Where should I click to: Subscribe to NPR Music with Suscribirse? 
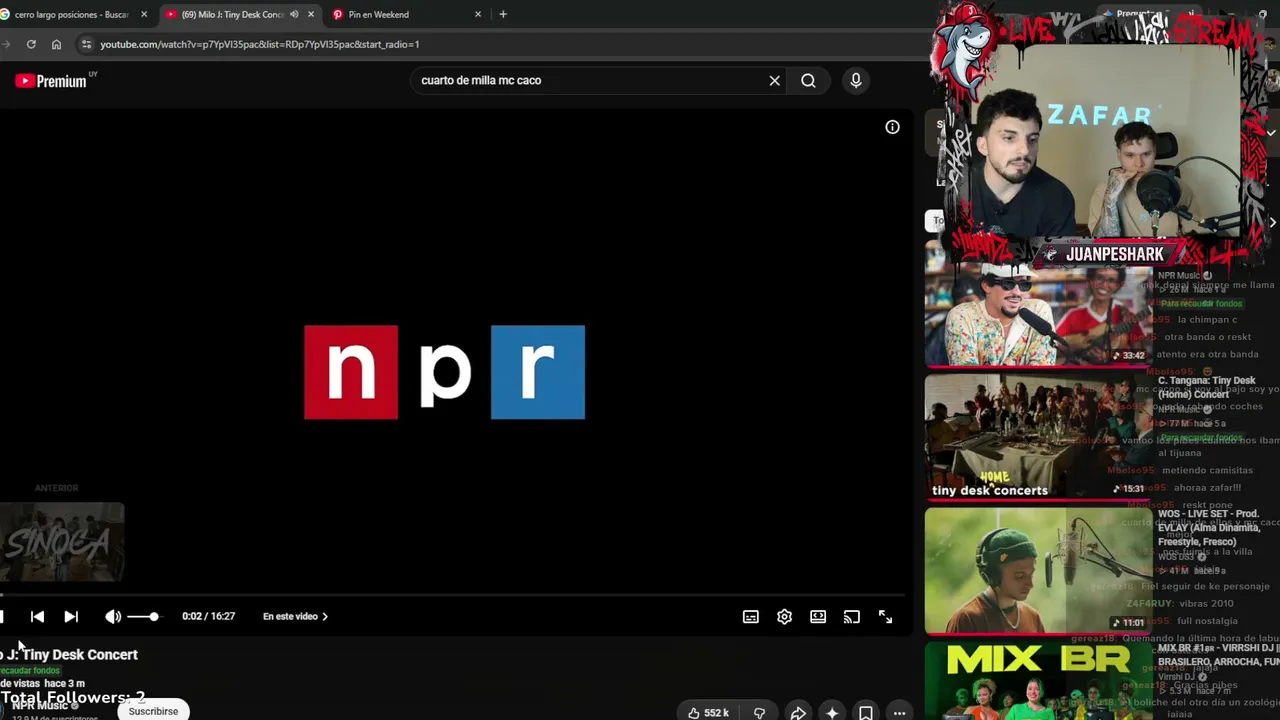153,711
